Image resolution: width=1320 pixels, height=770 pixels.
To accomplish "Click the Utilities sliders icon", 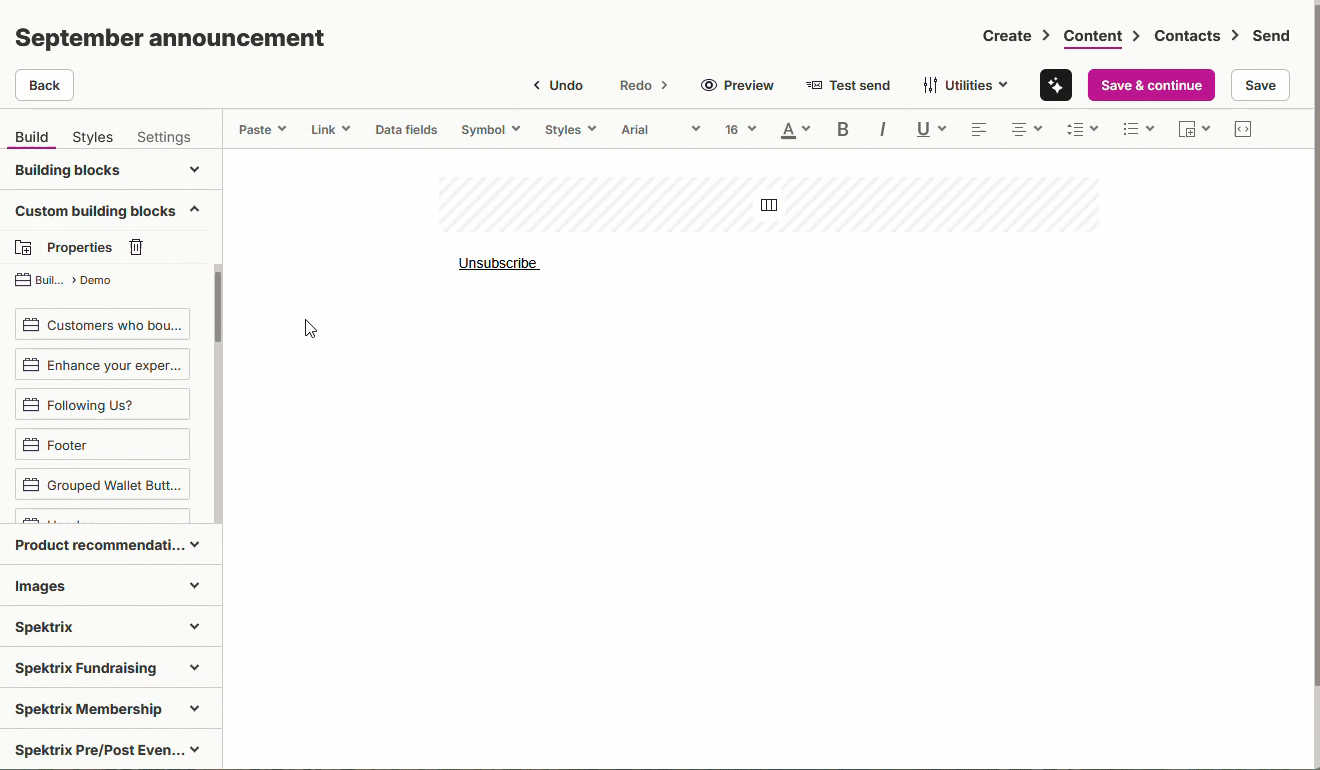I will coord(930,85).
